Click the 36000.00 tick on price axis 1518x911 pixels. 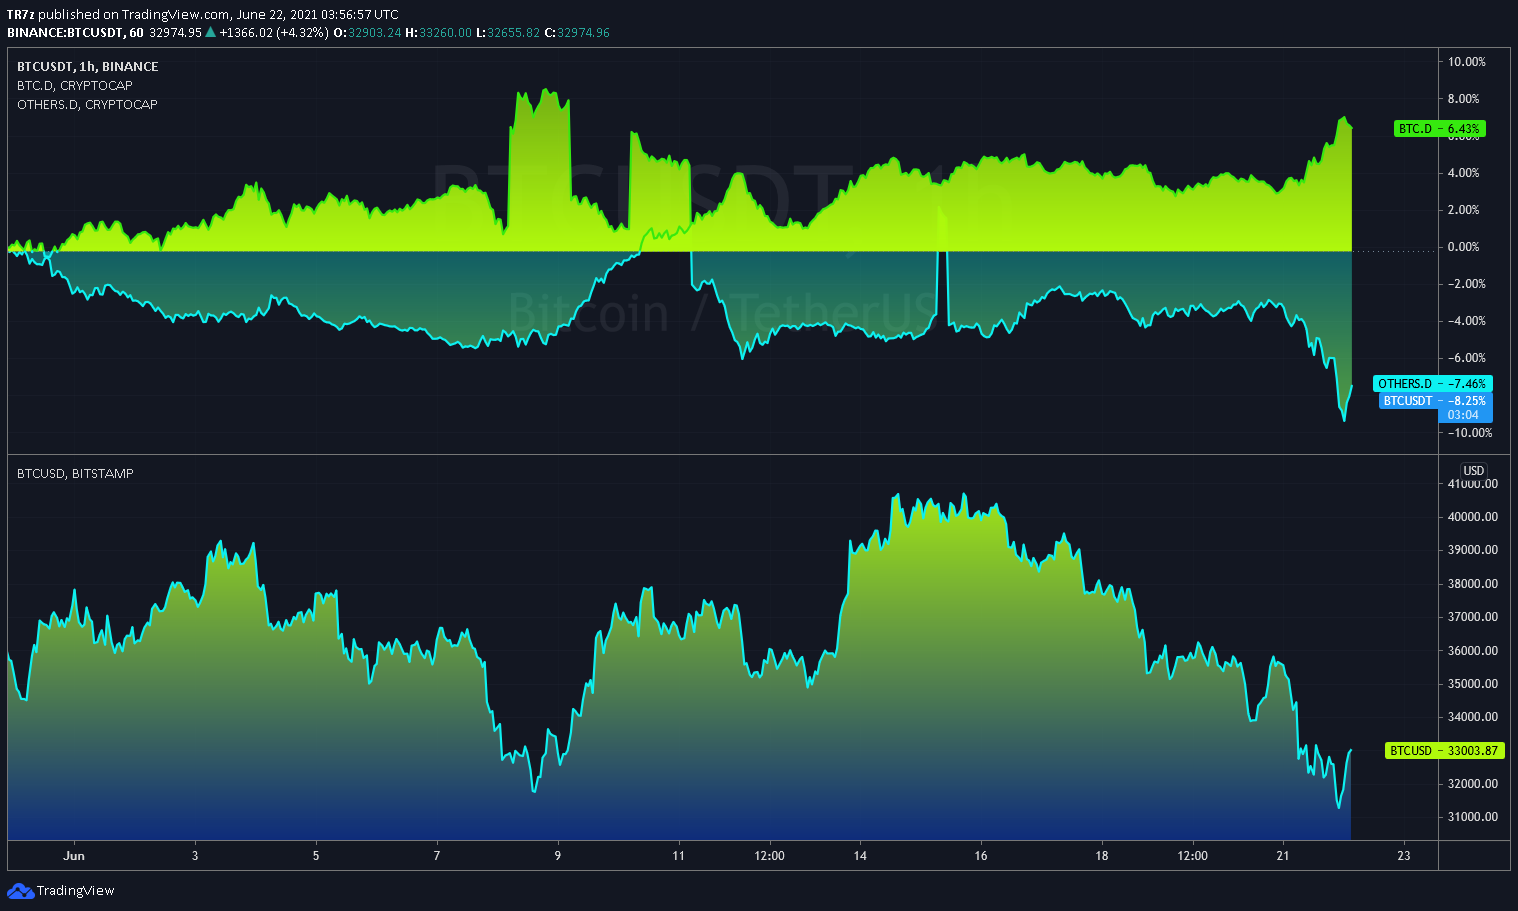tap(1473, 651)
